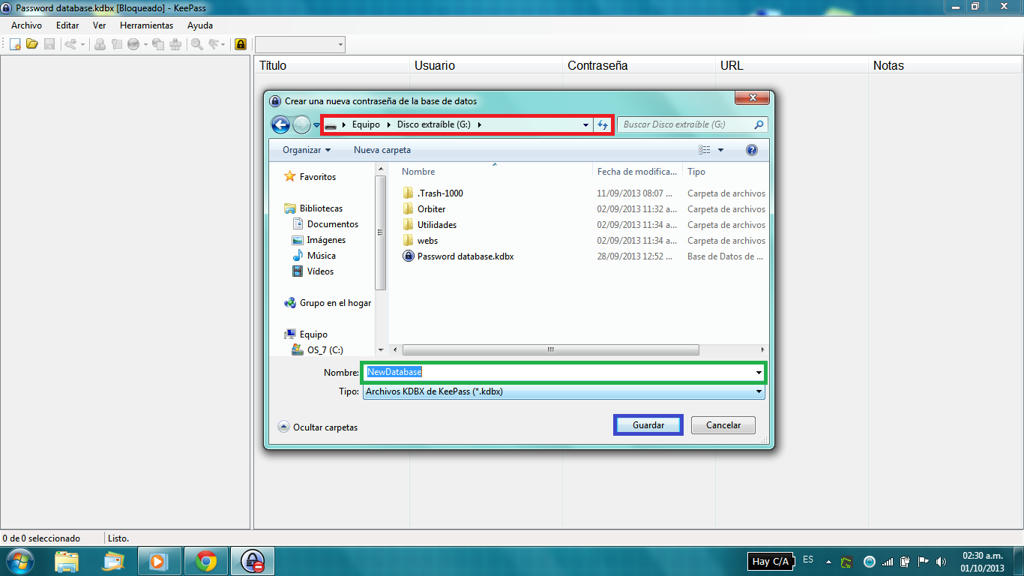Click the yellow Lock workspace padlock icon
This screenshot has width=1024, height=576.
240,44
